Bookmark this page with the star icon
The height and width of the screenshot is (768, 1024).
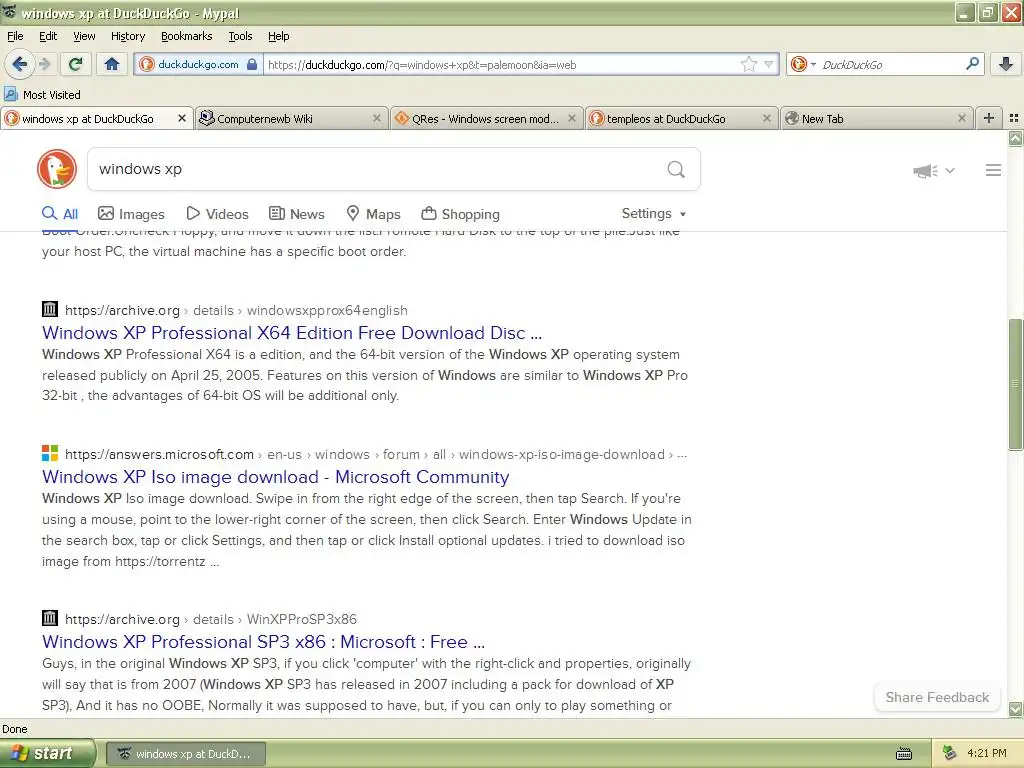click(x=748, y=64)
